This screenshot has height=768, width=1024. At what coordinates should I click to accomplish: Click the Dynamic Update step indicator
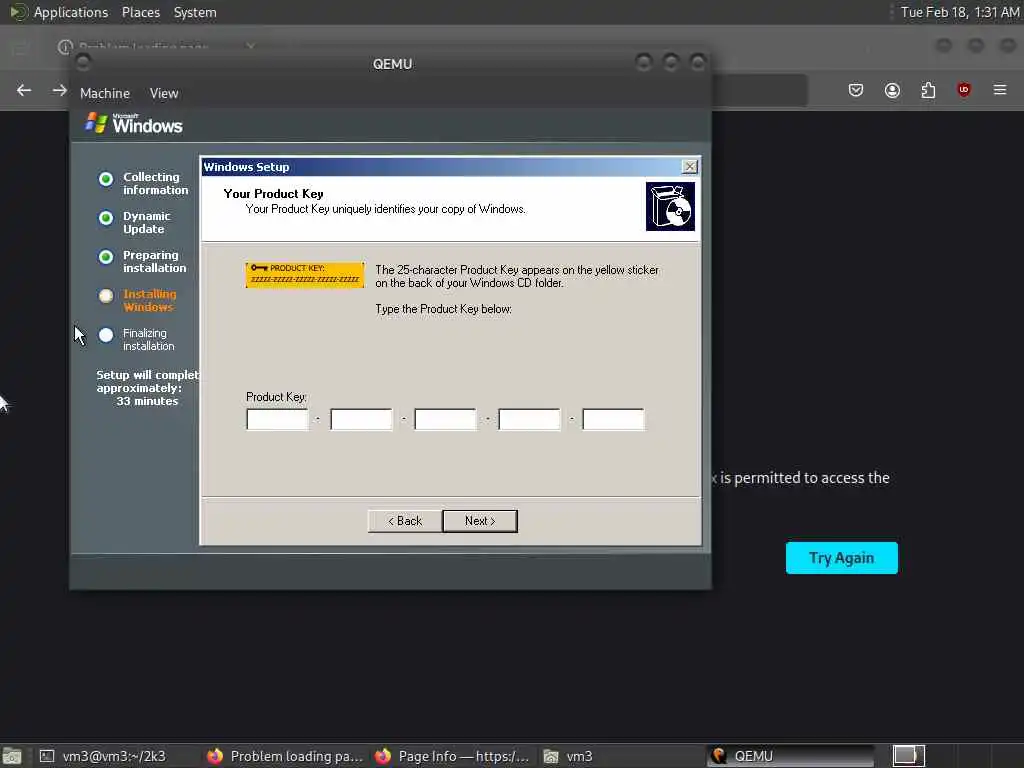106,218
